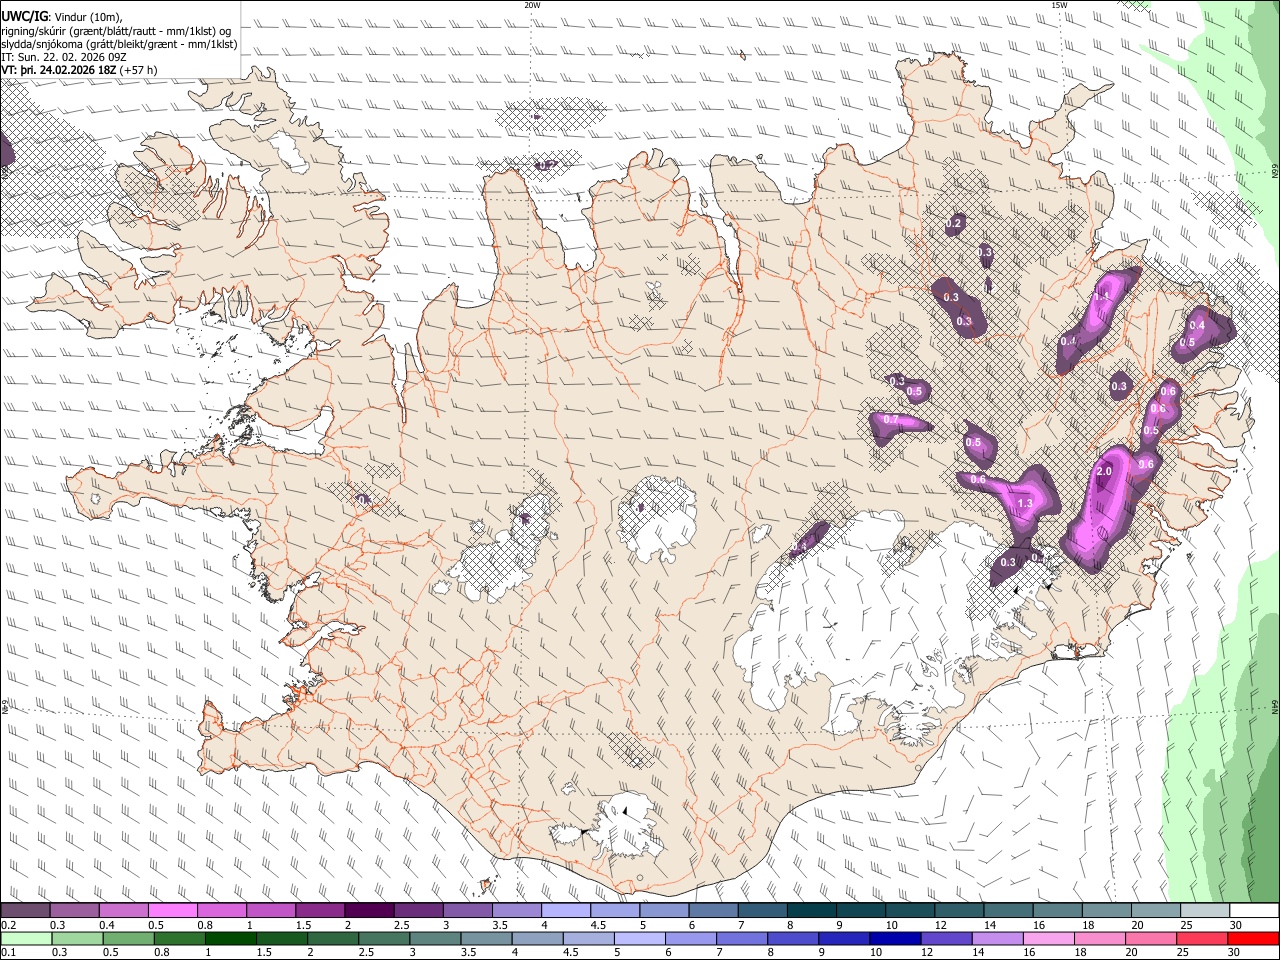Click the 2.0 snowfall value on map
Viewport: 1280px width, 960px height.
[x=1104, y=471]
